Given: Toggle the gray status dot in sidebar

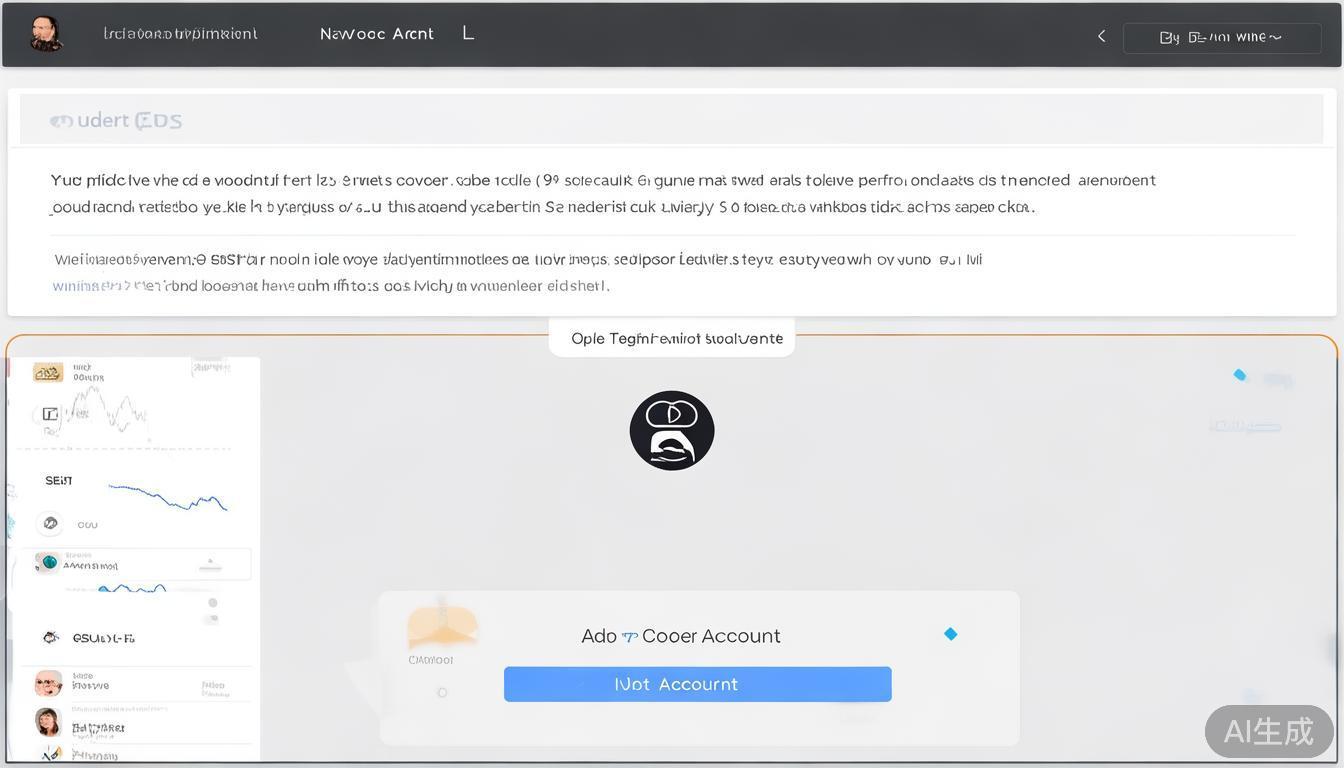Looking at the screenshot, I should pos(212,603).
